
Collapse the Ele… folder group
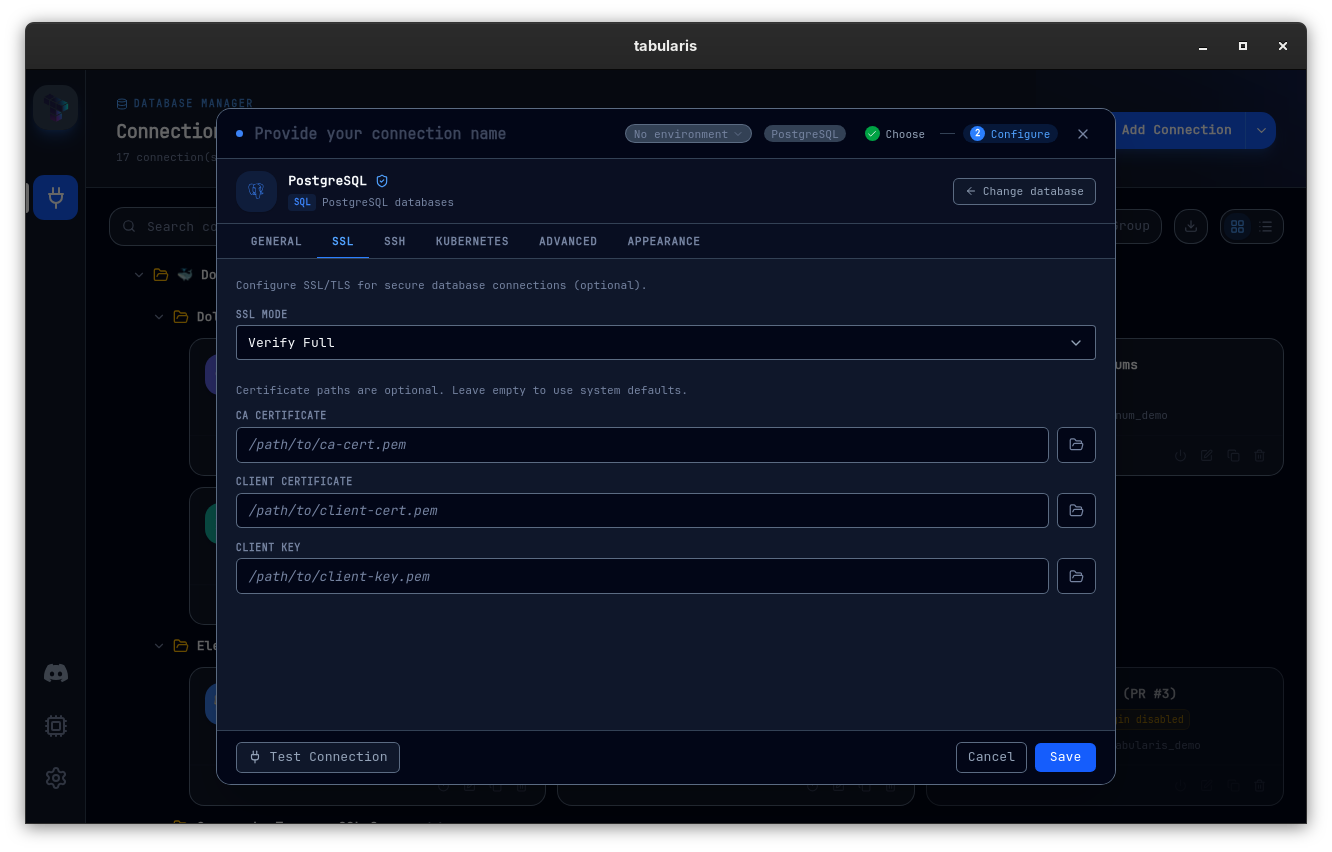[x=159, y=646]
